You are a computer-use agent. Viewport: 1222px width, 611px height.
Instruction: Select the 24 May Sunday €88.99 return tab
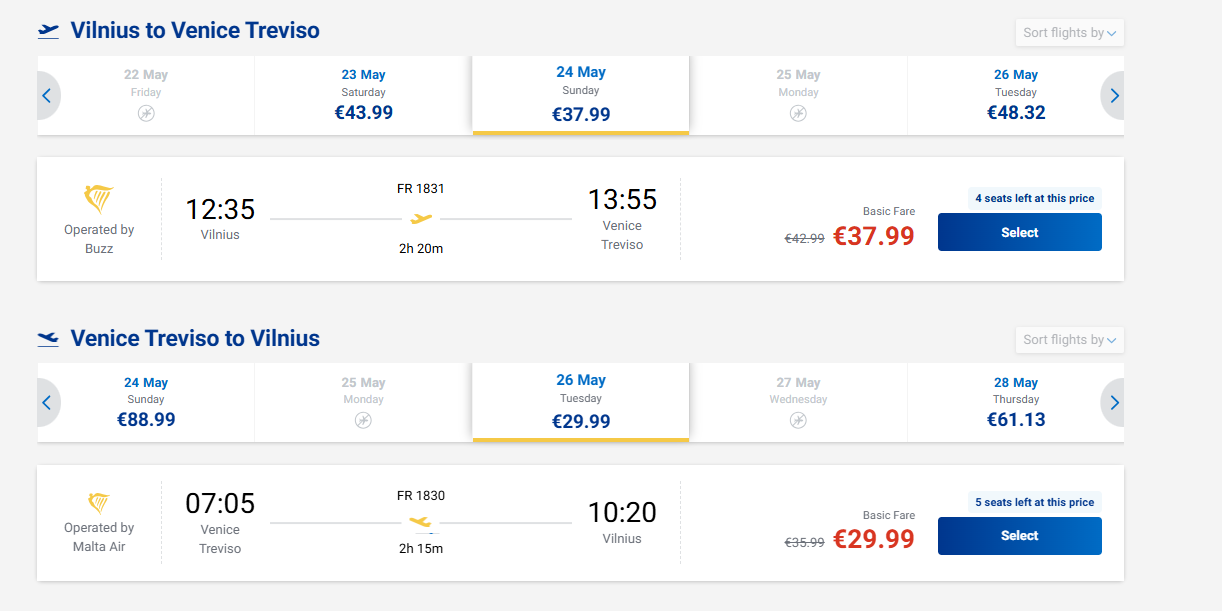pos(146,403)
